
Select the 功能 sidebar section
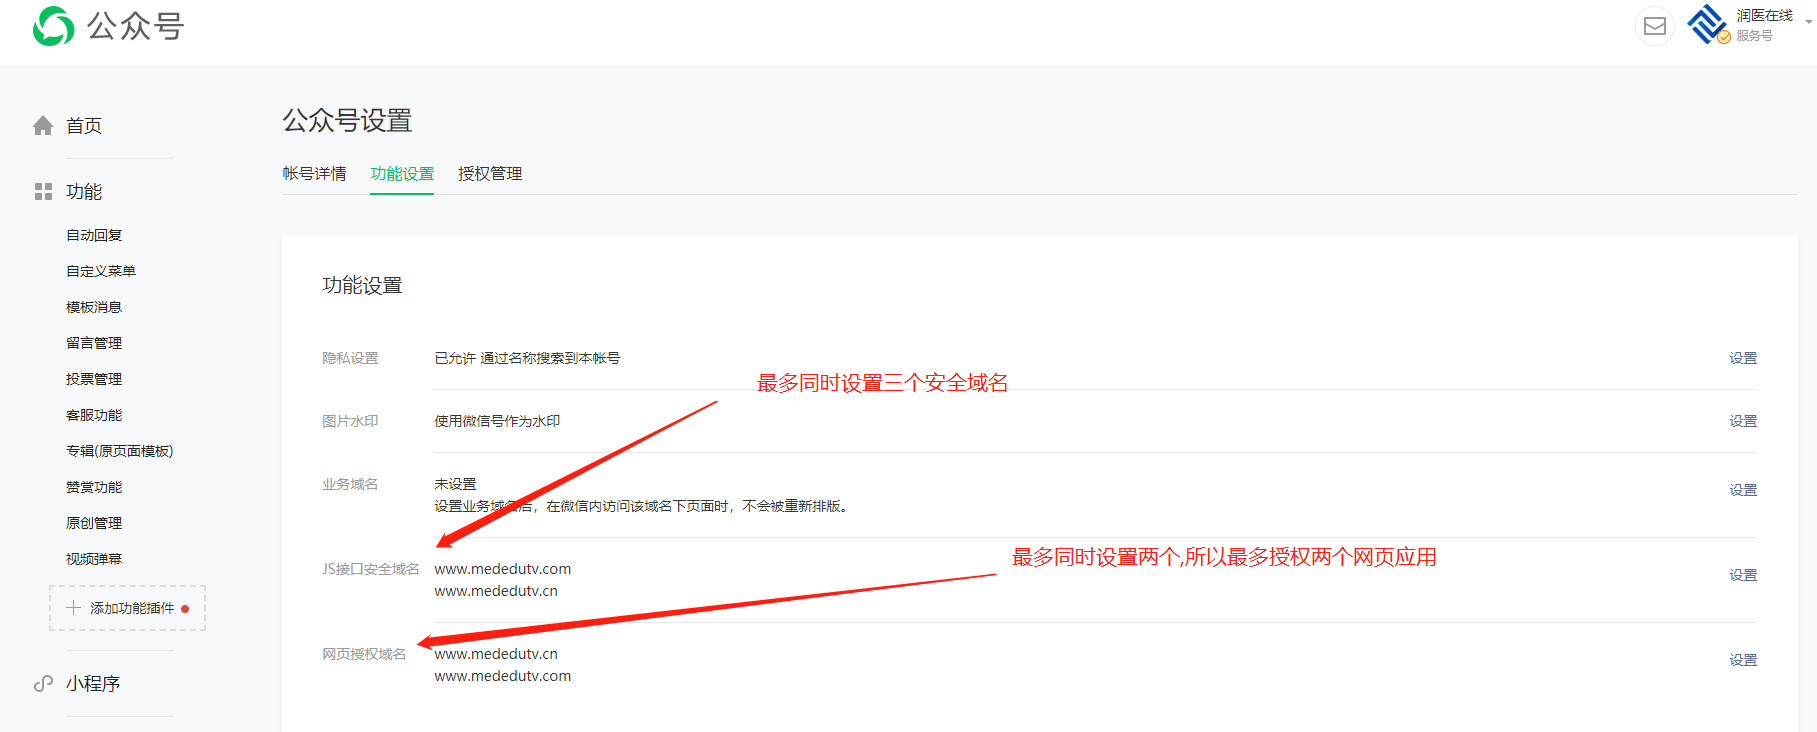coord(84,191)
